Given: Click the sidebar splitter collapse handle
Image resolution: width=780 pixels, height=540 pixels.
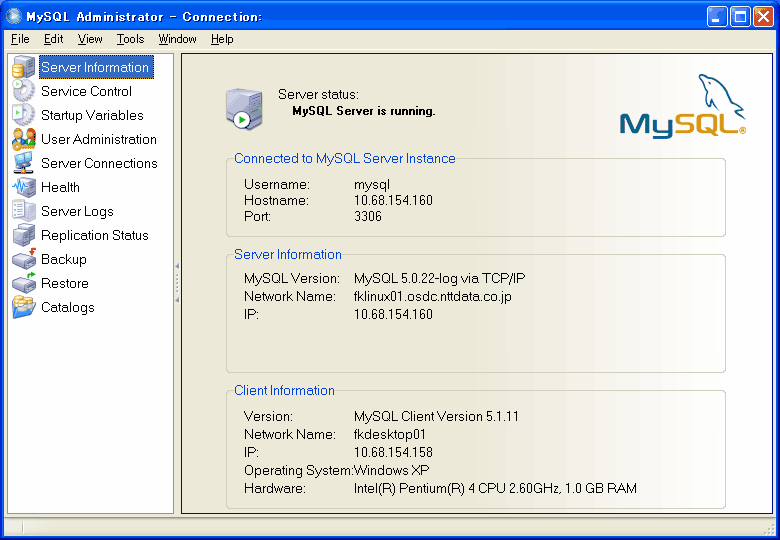Looking at the screenshot, I should click(x=177, y=283).
